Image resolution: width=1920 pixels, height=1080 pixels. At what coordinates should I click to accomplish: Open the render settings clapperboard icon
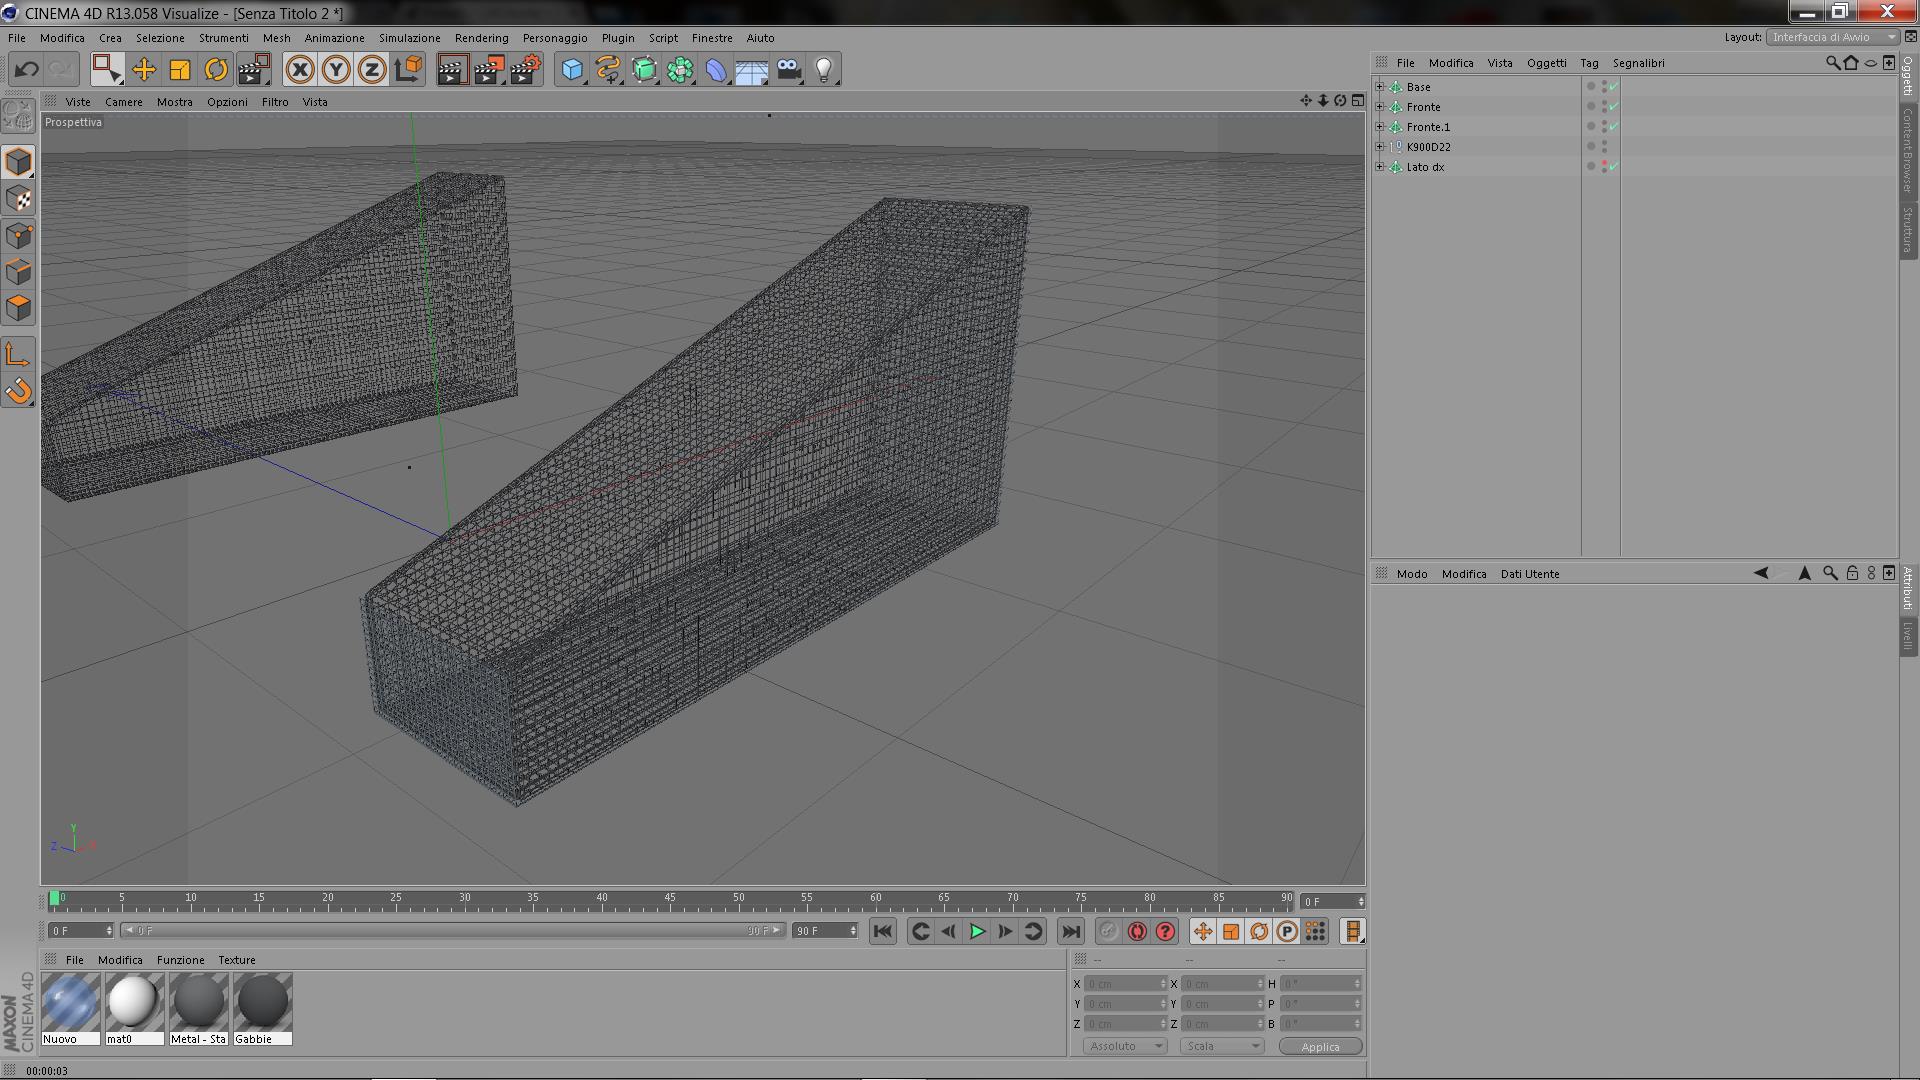524,69
